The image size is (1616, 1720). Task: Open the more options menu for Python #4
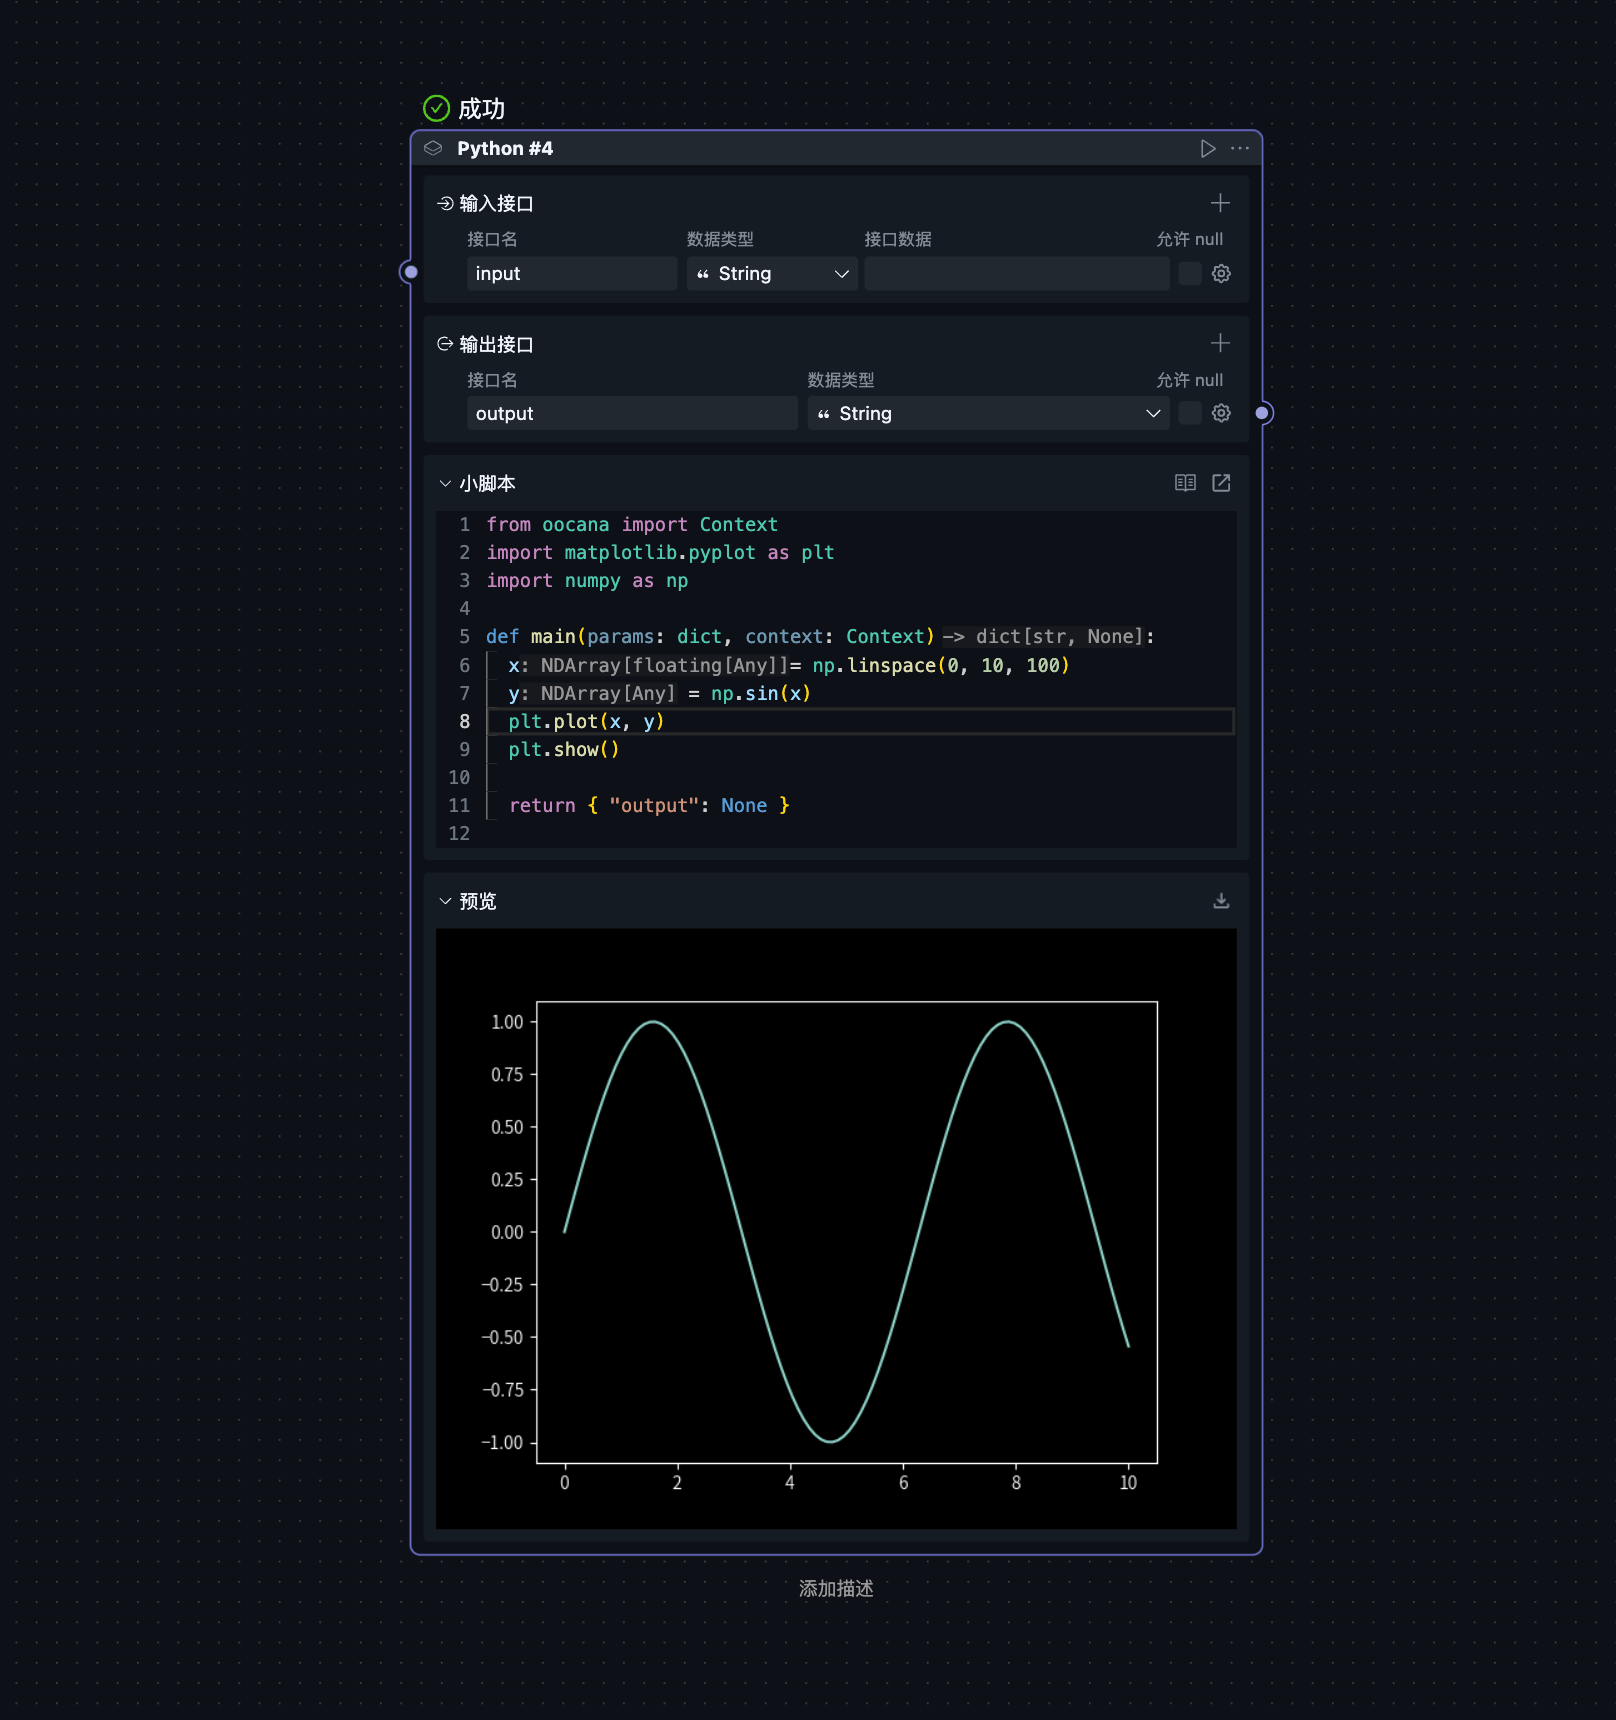[1240, 149]
